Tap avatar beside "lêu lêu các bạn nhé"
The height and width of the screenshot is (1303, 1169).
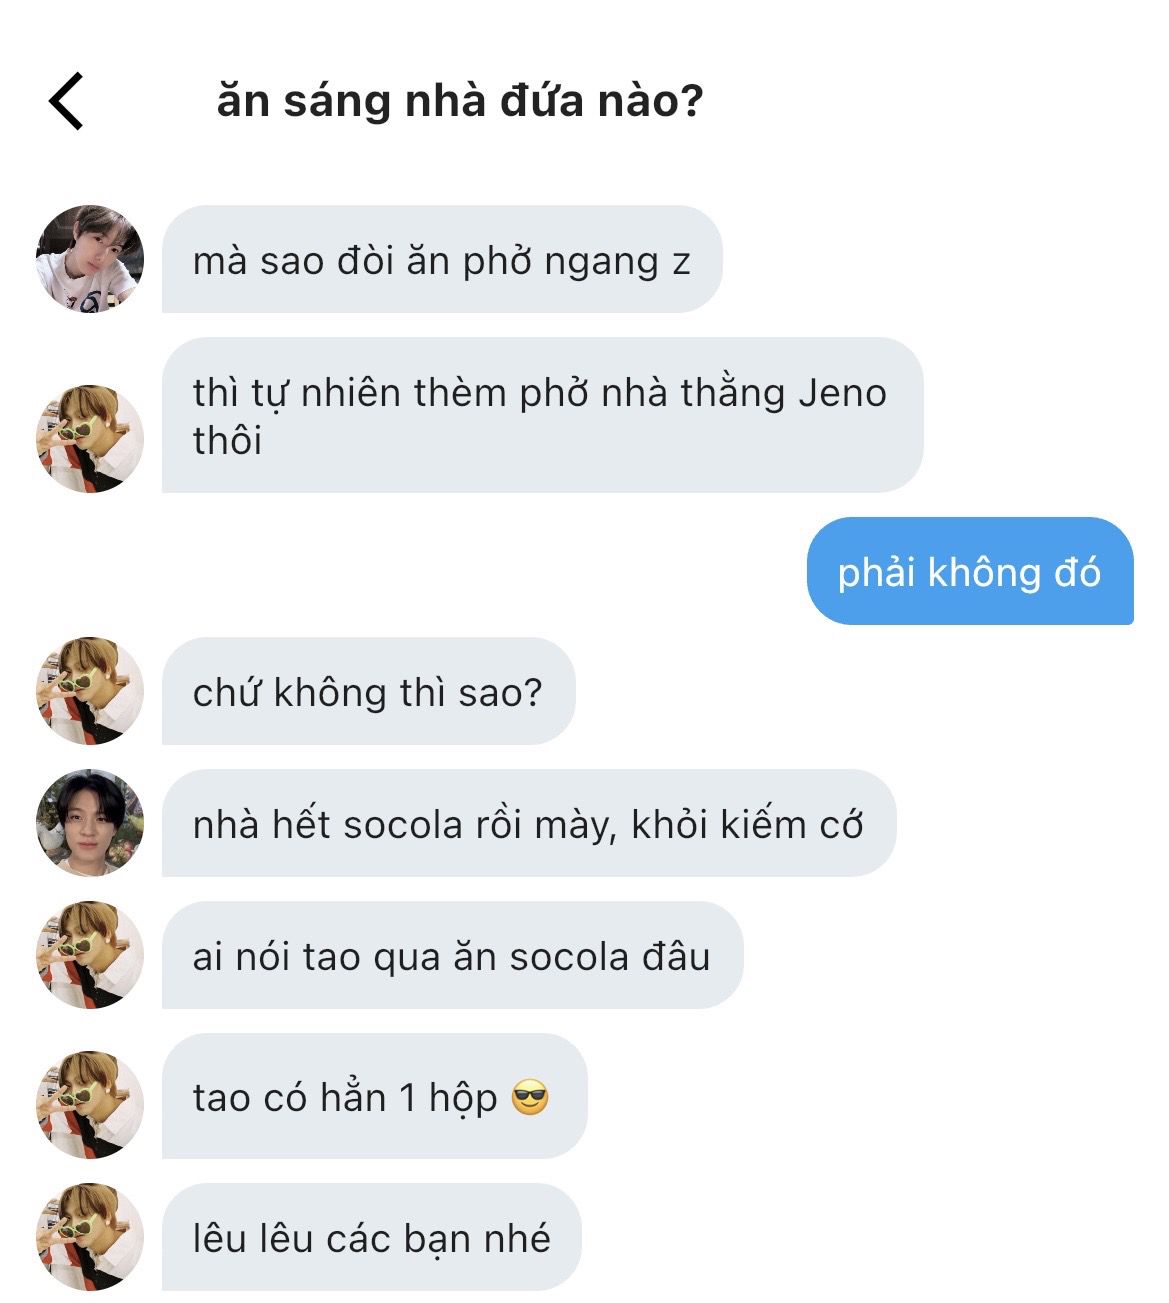click(90, 1237)
